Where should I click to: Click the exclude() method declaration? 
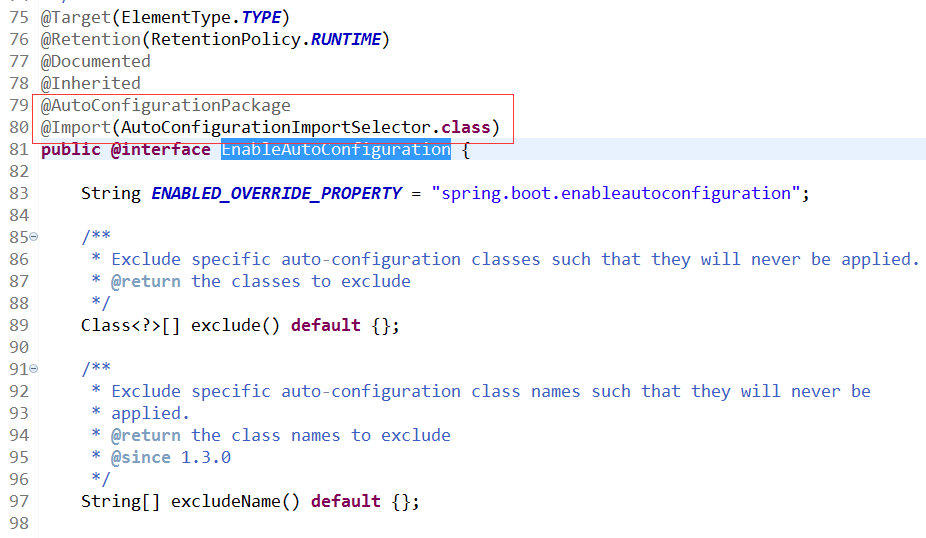(x=235, y=325)
